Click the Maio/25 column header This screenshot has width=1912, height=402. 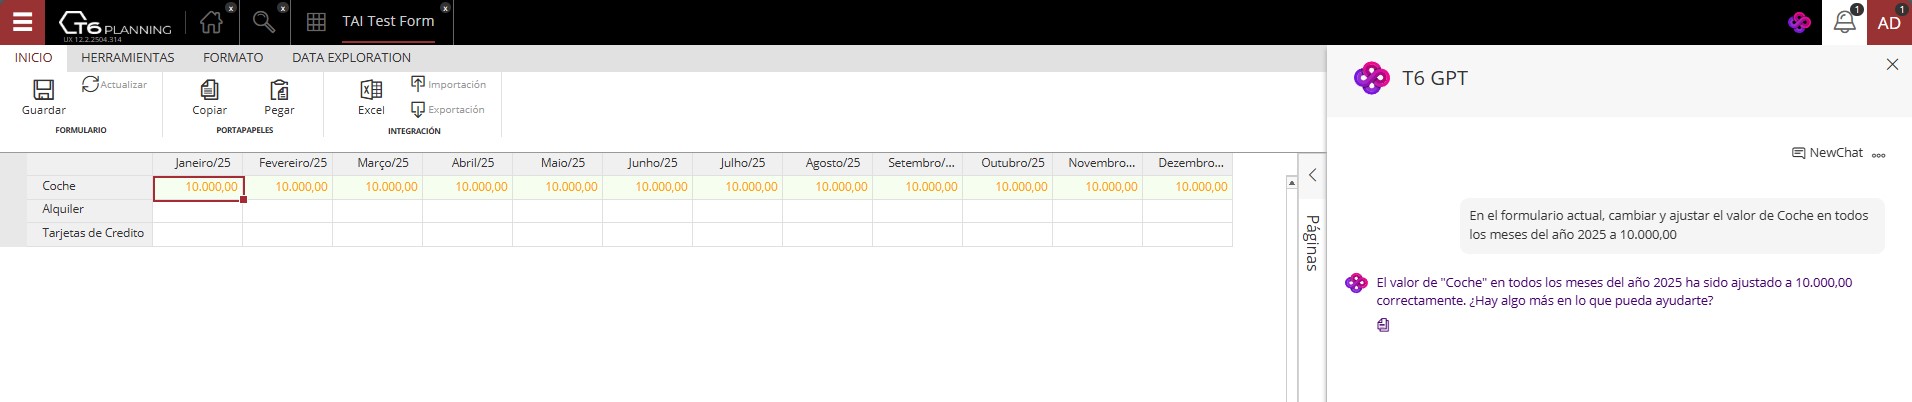[x=558, y=163]
